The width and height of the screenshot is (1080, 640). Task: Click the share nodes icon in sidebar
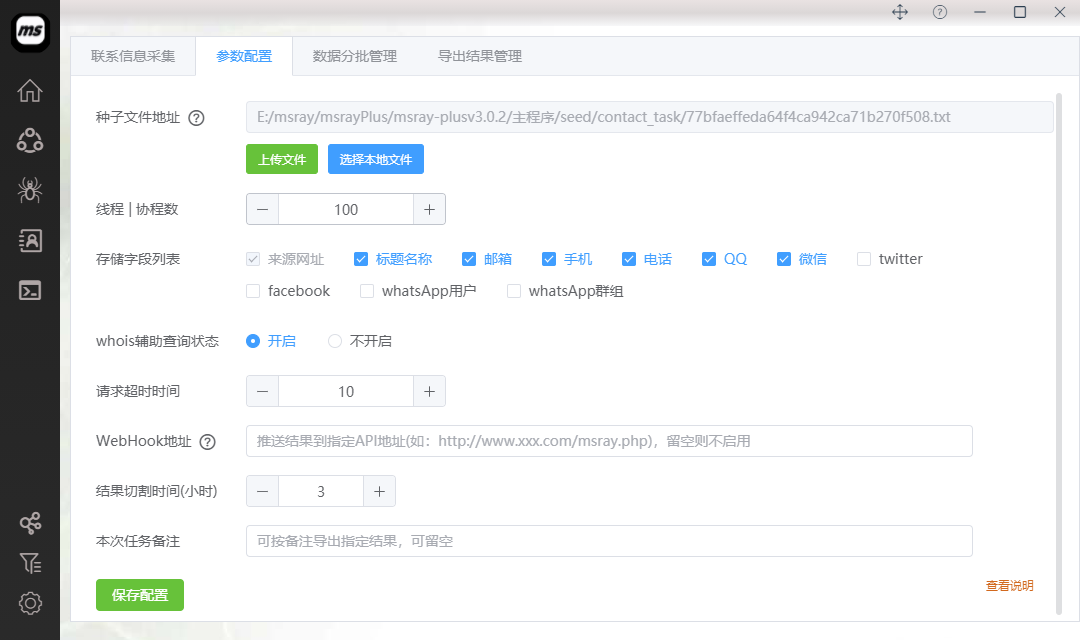coord(30,523)
